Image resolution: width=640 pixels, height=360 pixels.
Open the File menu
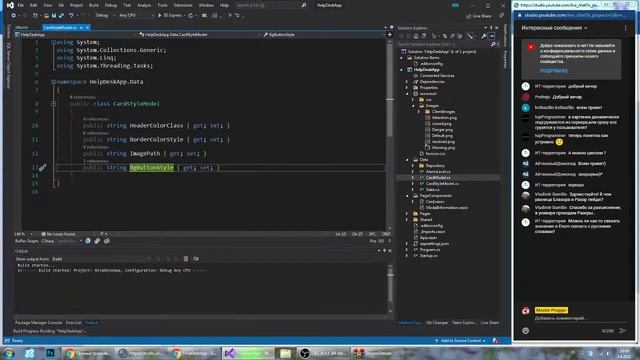pos(21,5)
